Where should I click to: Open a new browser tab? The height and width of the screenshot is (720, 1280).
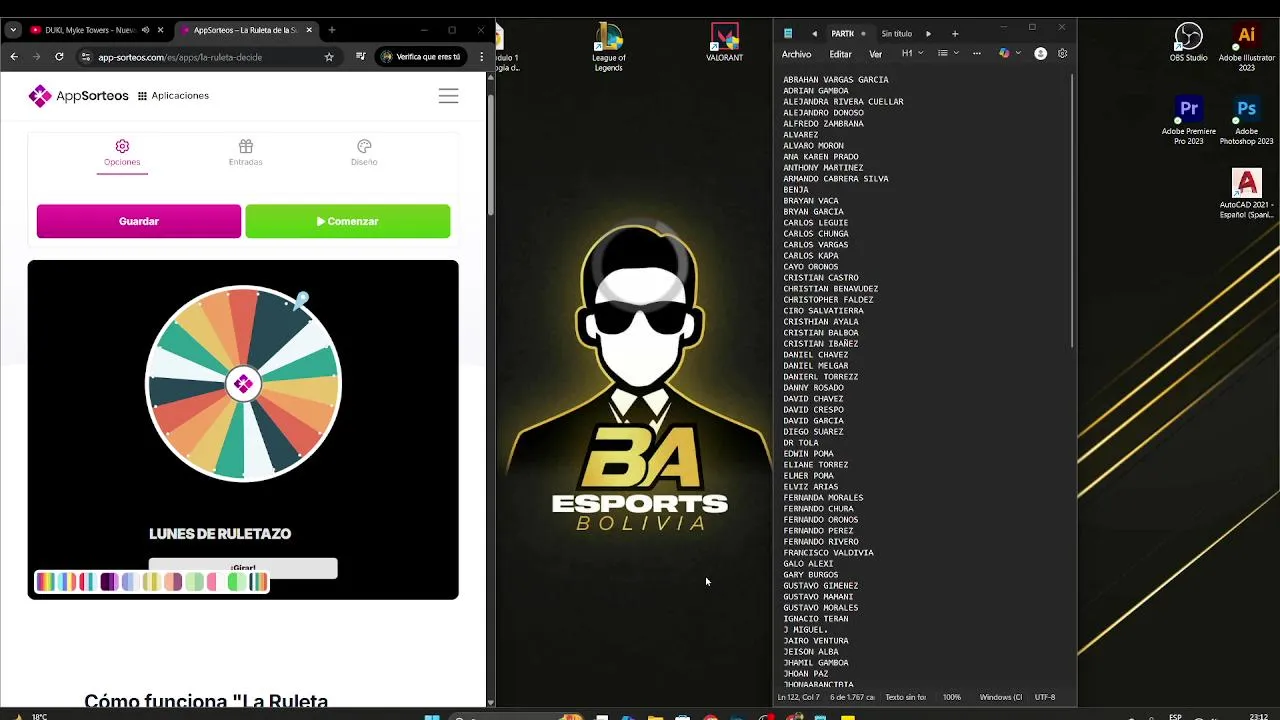(332, 30)
